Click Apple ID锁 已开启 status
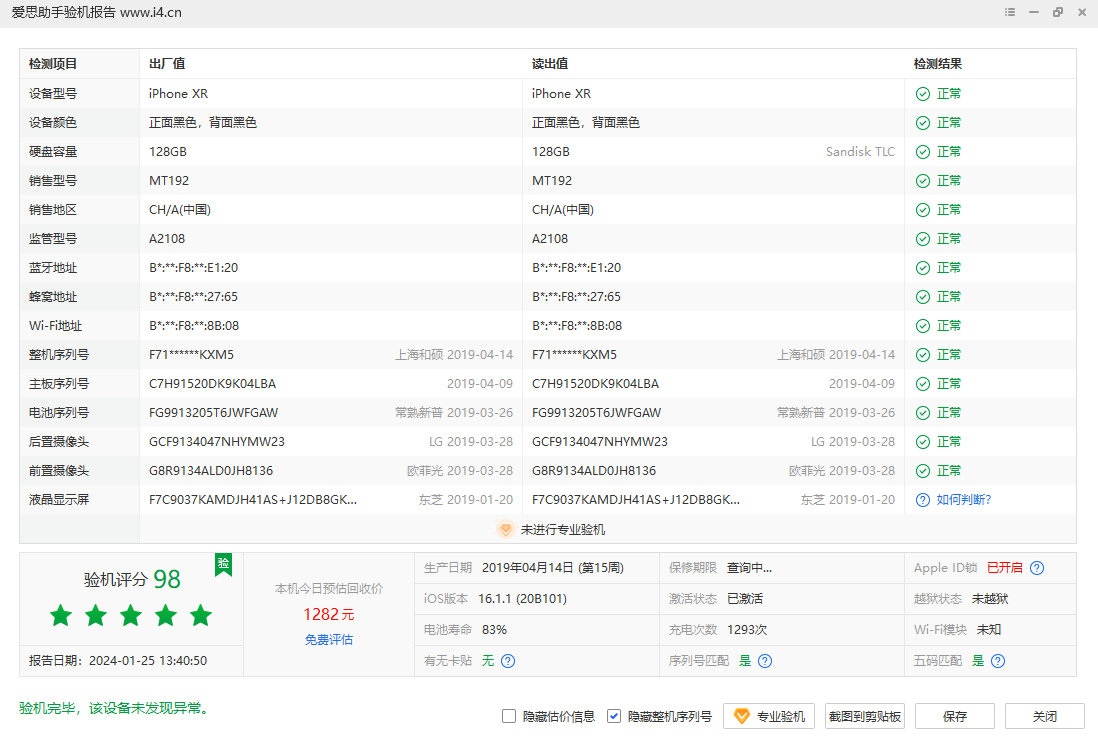 coord(1005,568)
